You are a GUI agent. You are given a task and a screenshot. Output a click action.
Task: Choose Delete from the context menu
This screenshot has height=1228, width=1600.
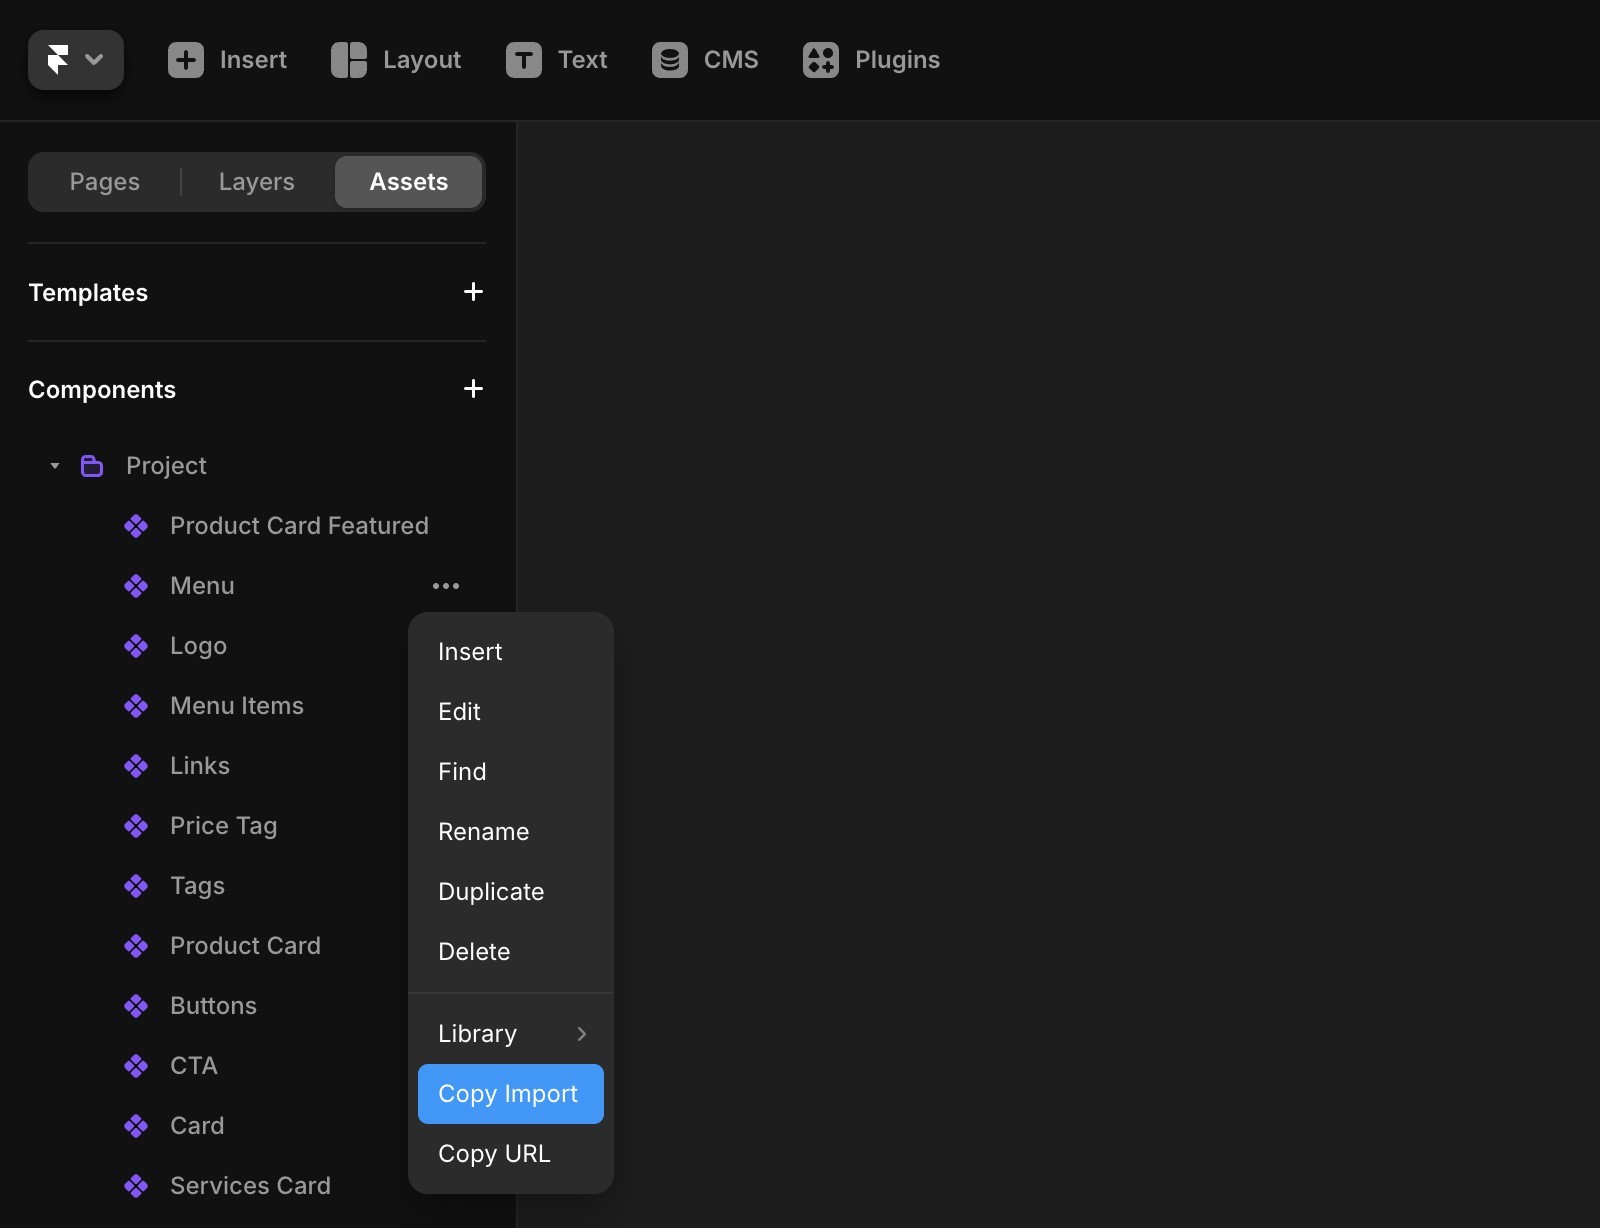[x=511, y=952]
